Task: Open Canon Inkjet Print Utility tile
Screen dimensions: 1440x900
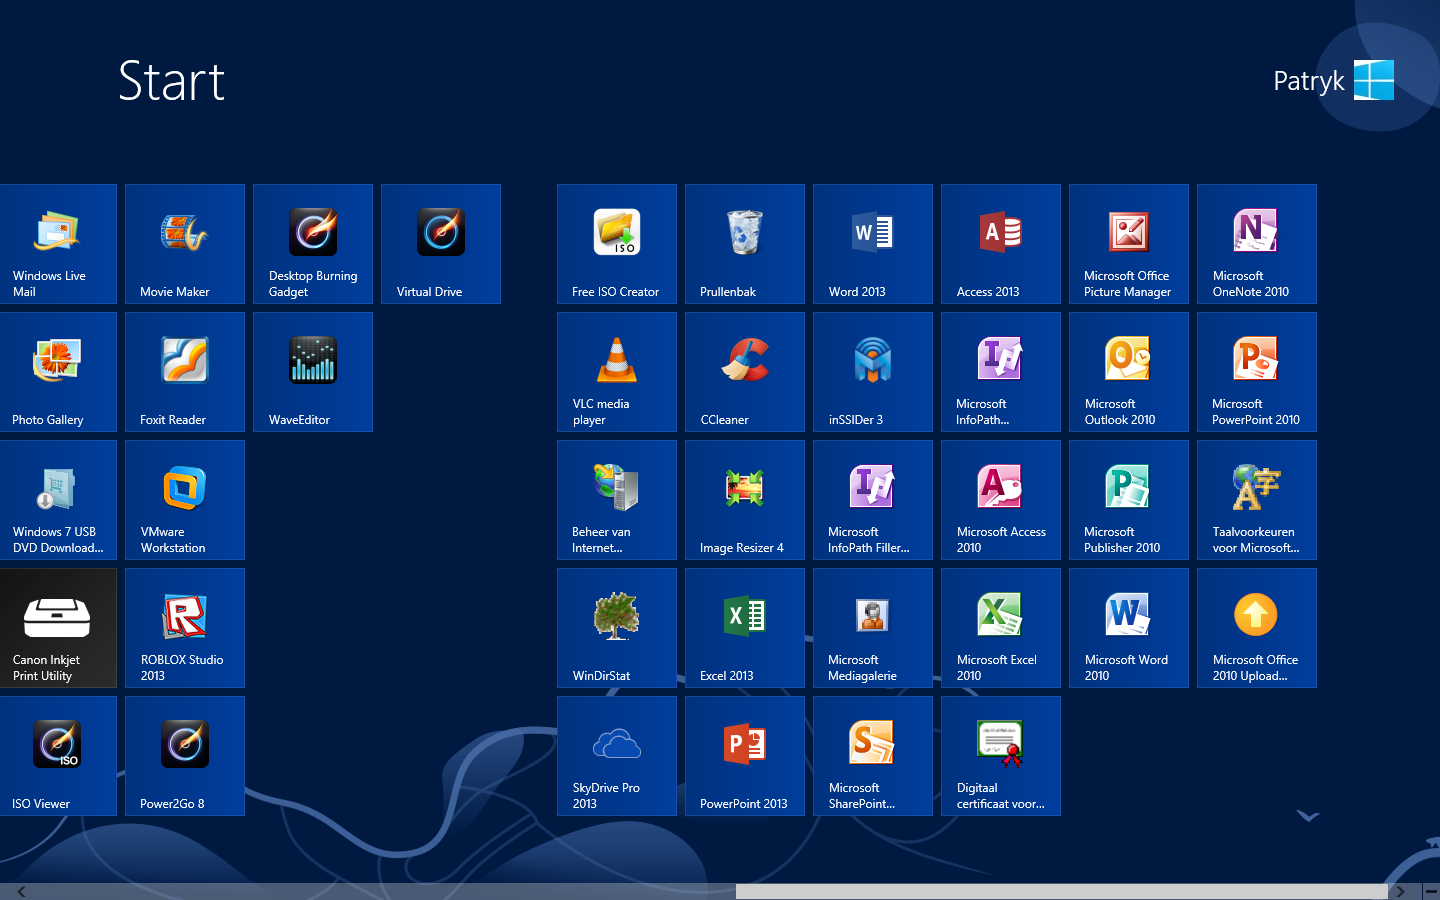Action: click(x=58, y=628)
